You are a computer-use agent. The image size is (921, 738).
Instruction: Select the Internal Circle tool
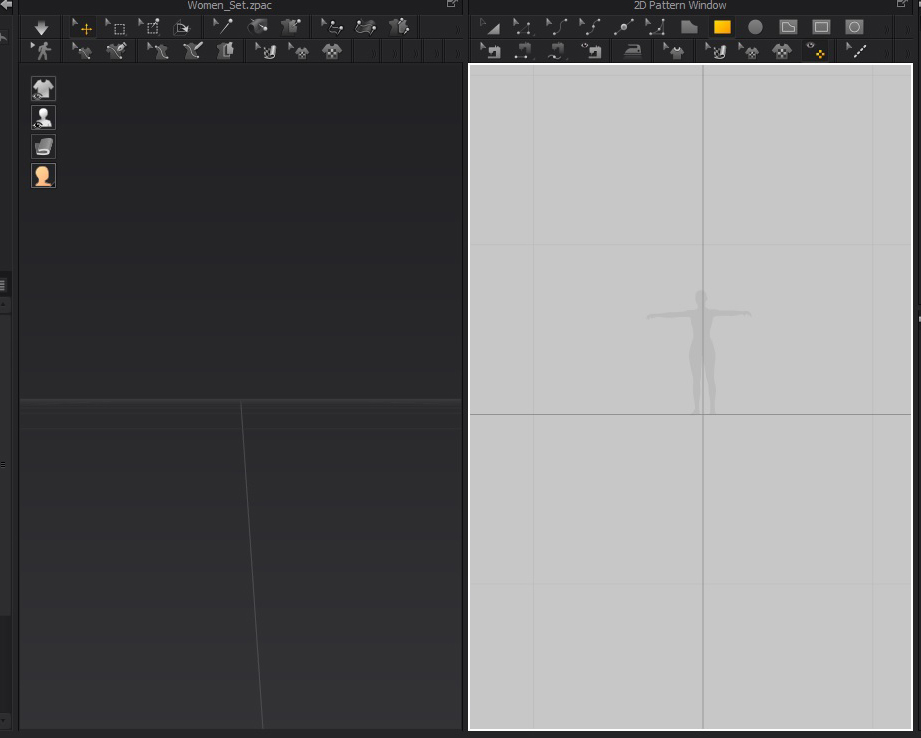click(x=854, y=27)
